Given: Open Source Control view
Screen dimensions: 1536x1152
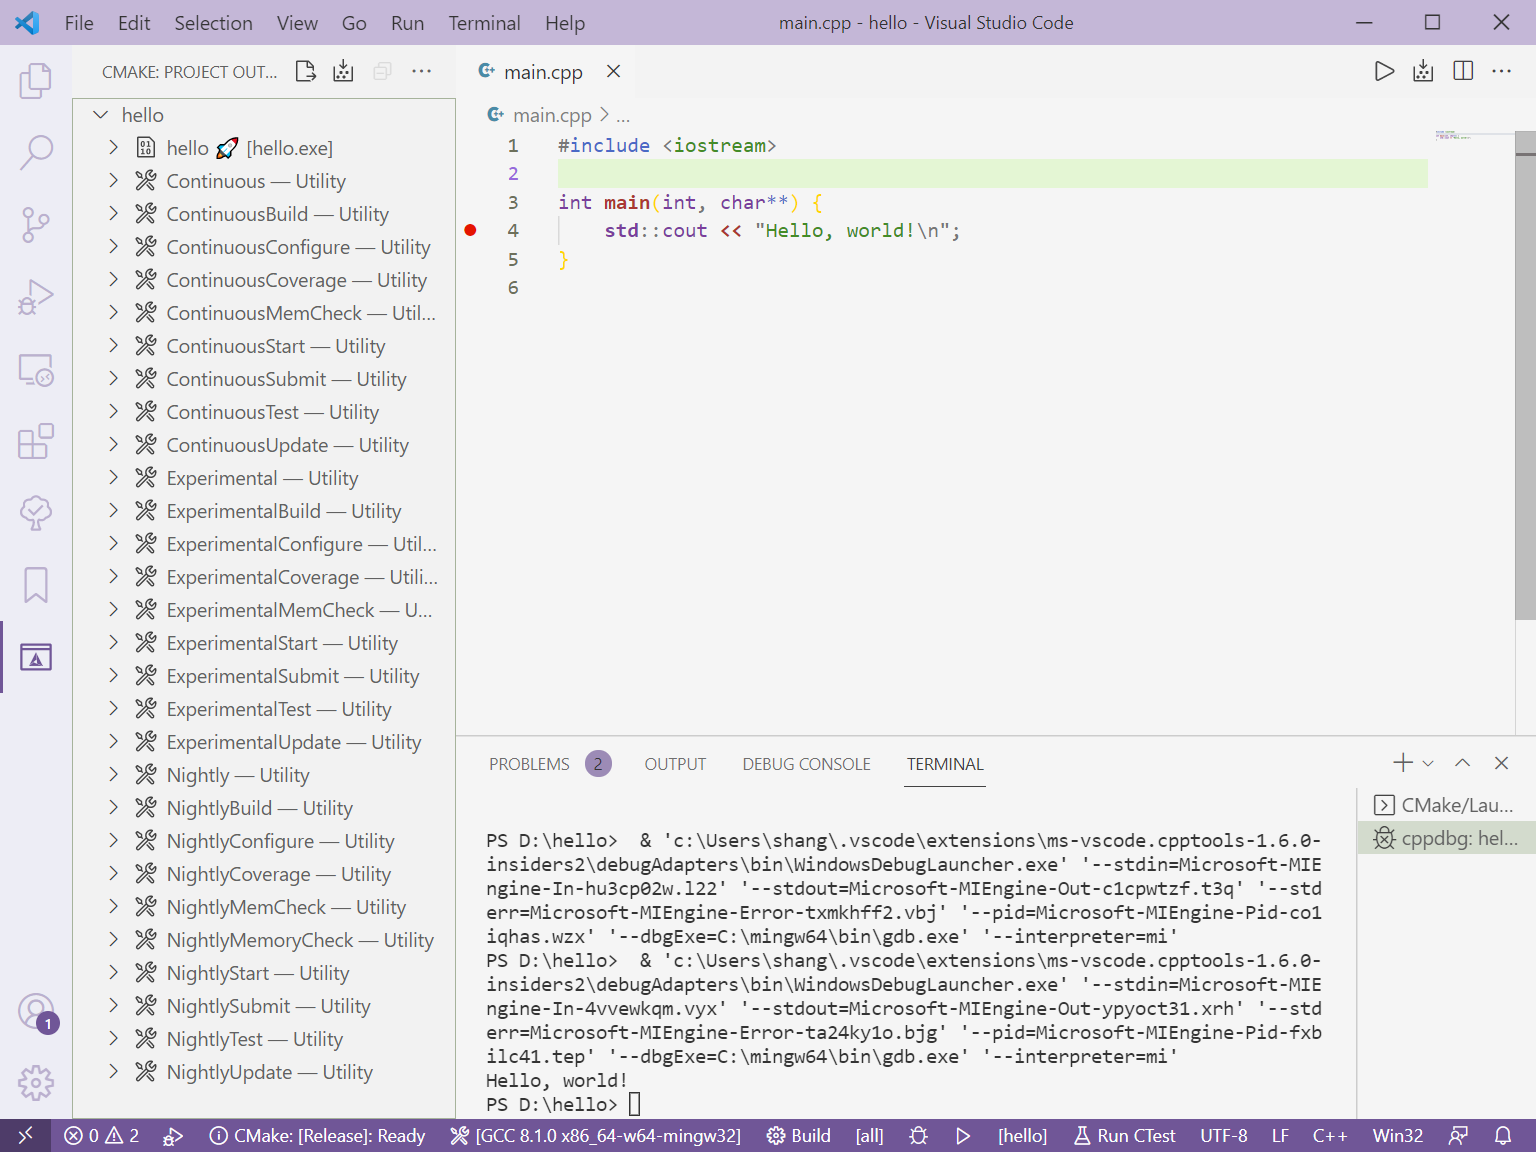Looking at the screenshot, I should [36, 224].
